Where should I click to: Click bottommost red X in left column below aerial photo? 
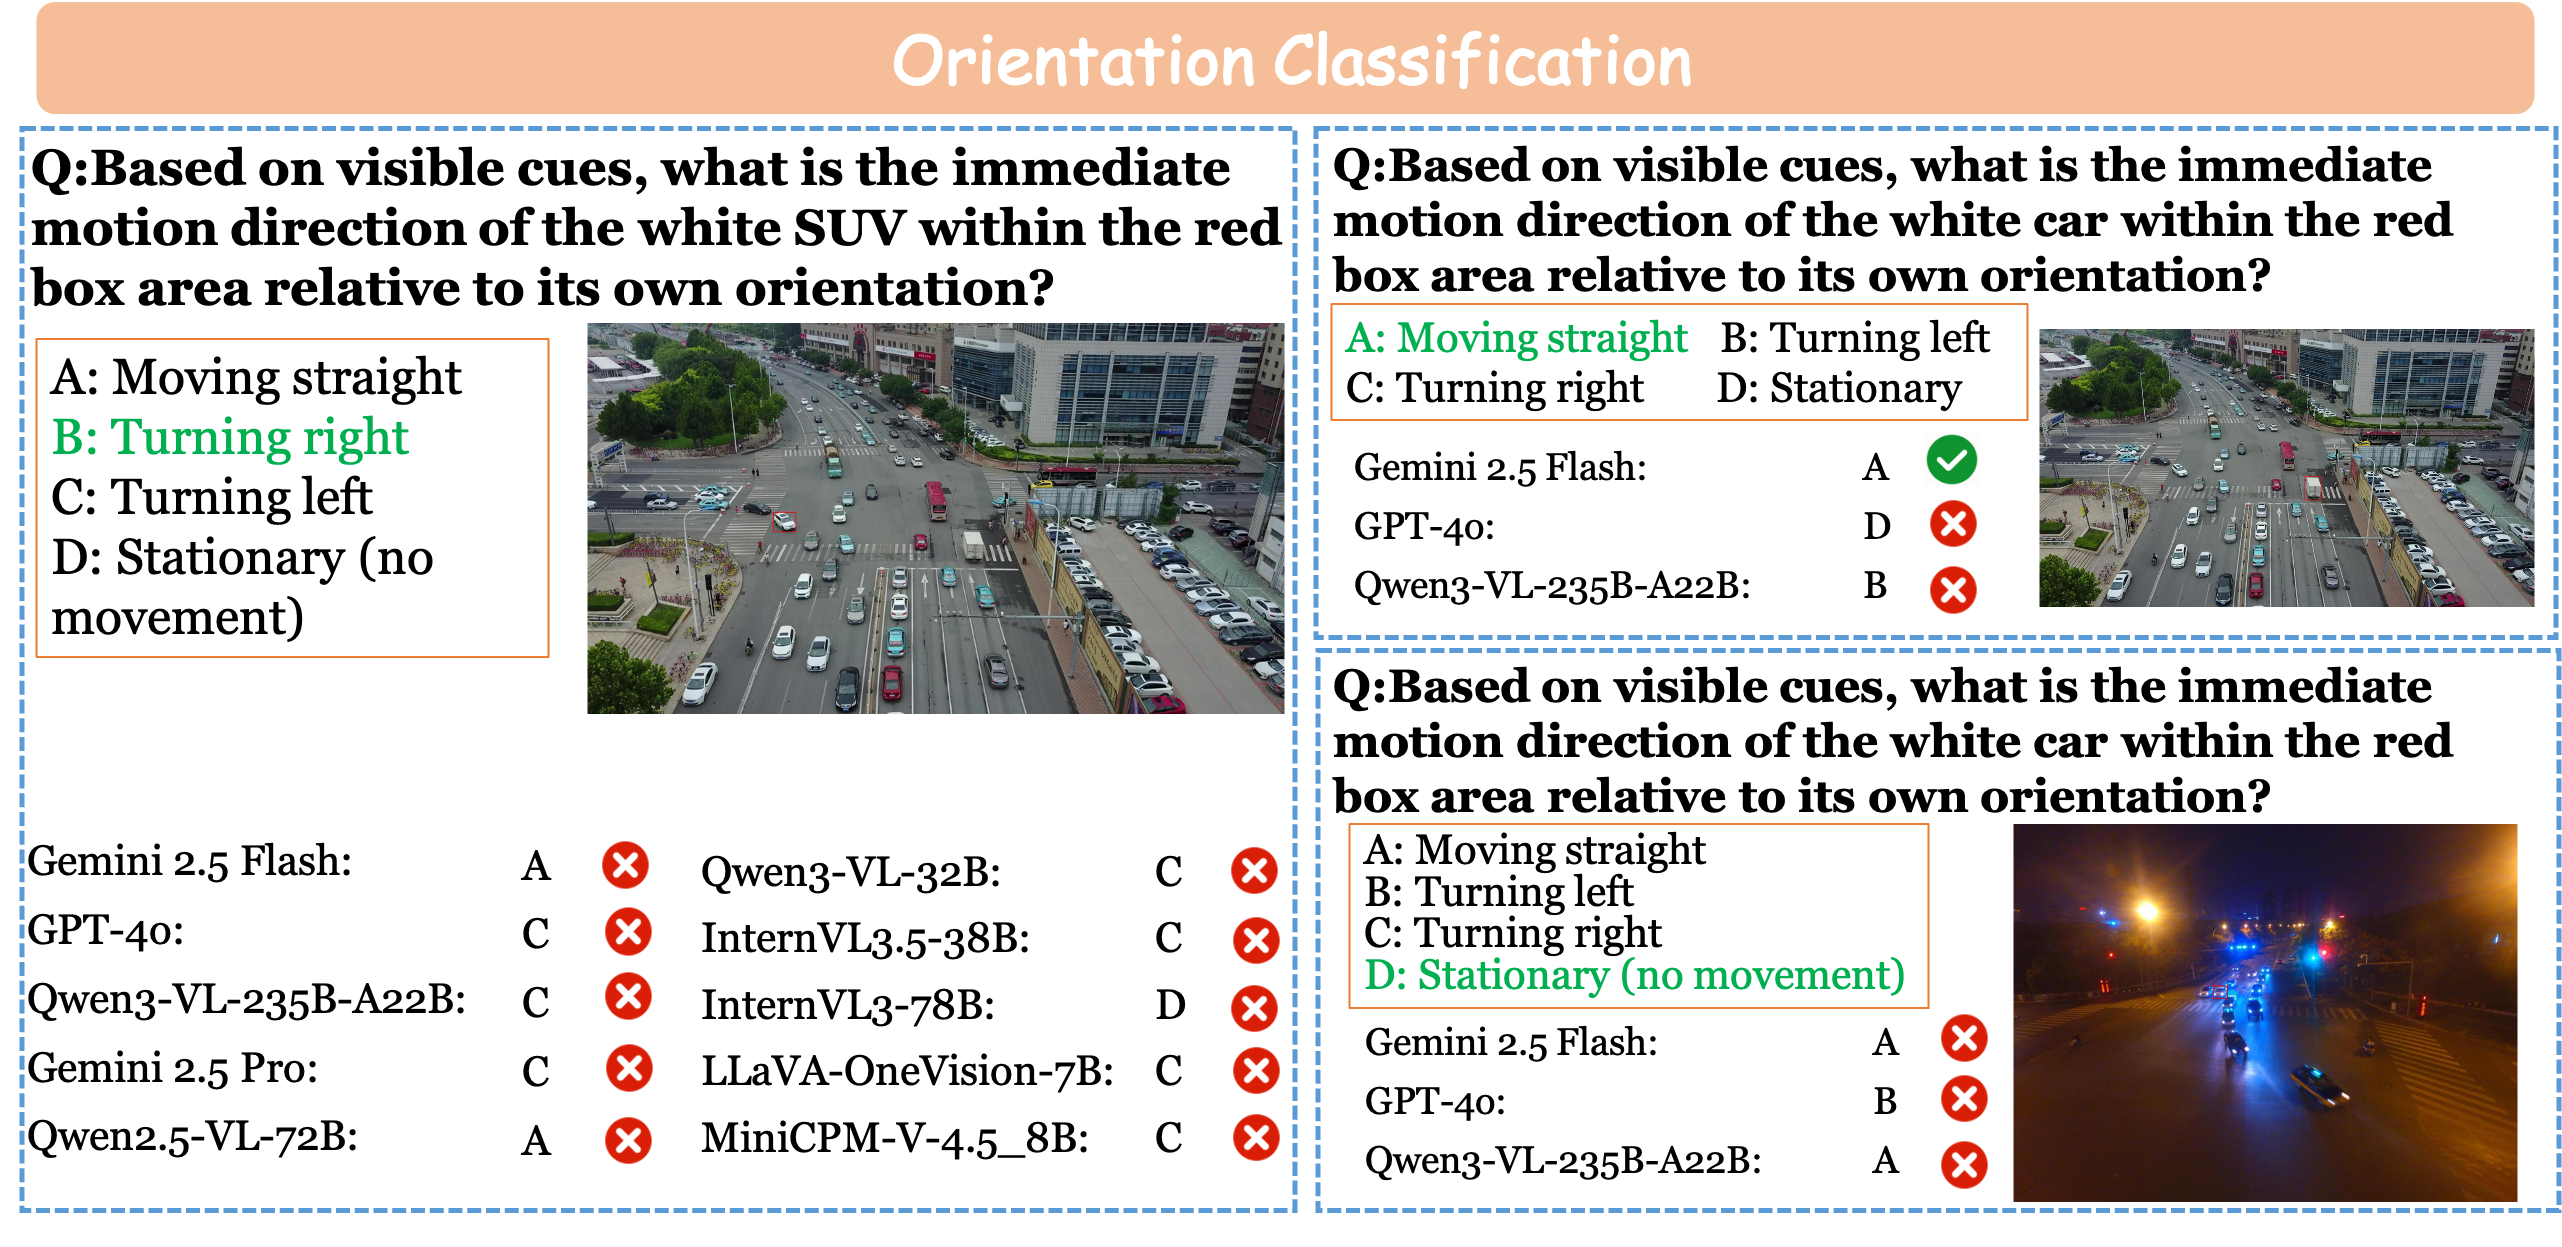point(628,1140)
